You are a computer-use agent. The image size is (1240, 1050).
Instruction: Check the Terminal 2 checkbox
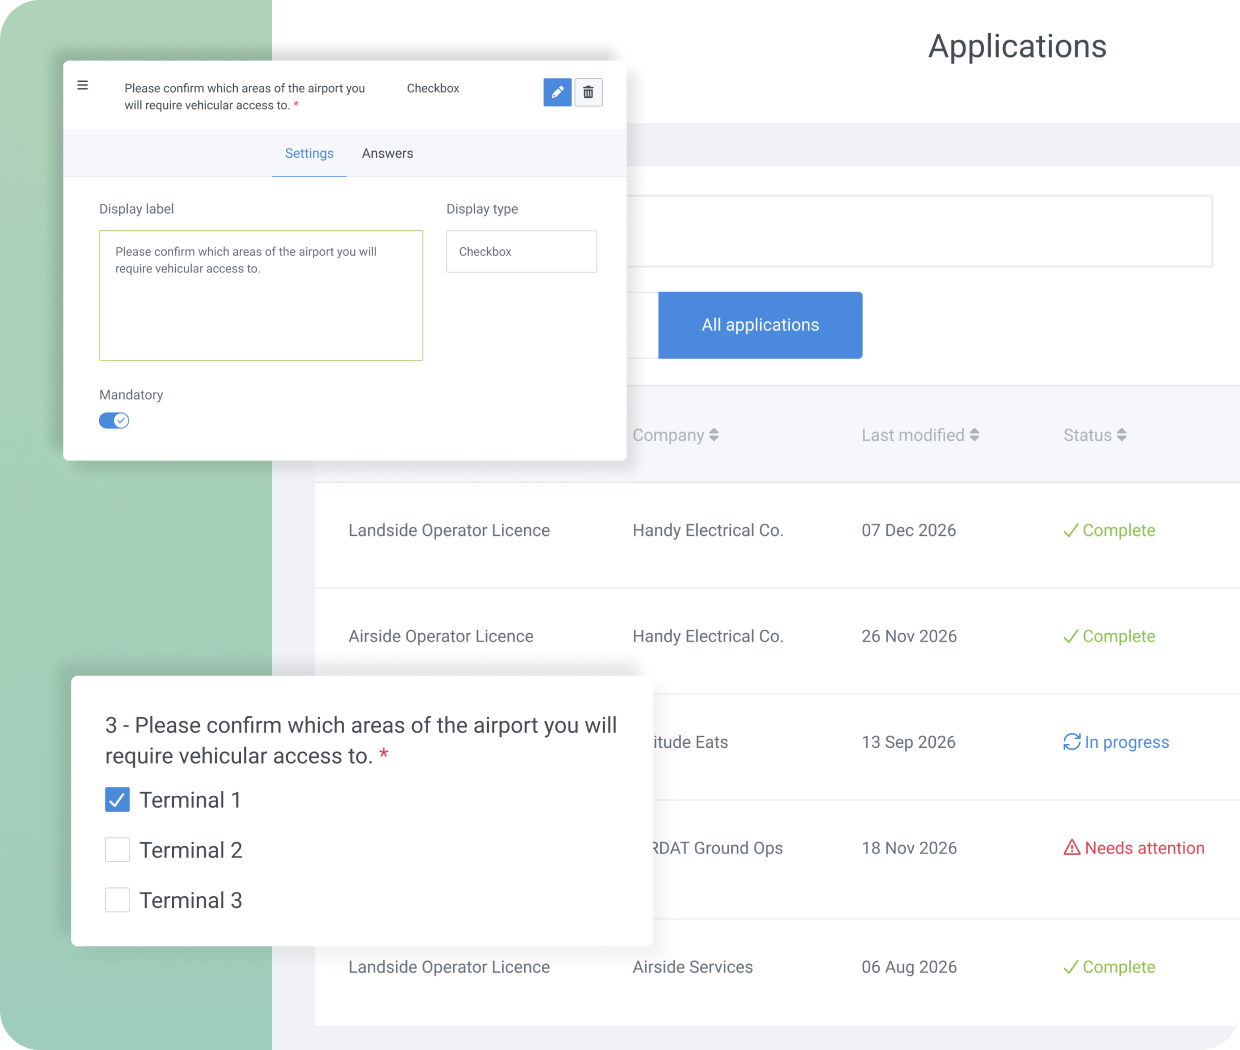(x=118, y=850)
